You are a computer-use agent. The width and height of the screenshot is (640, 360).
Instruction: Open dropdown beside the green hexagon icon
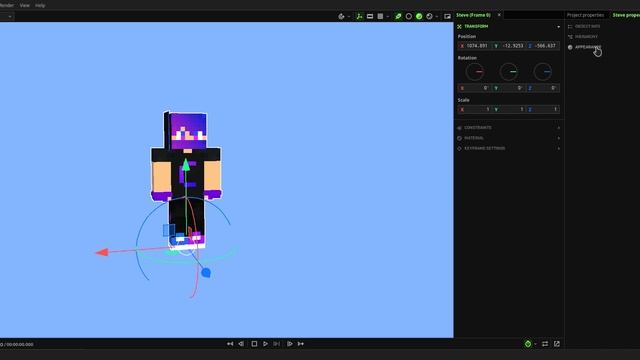(535, 344)
